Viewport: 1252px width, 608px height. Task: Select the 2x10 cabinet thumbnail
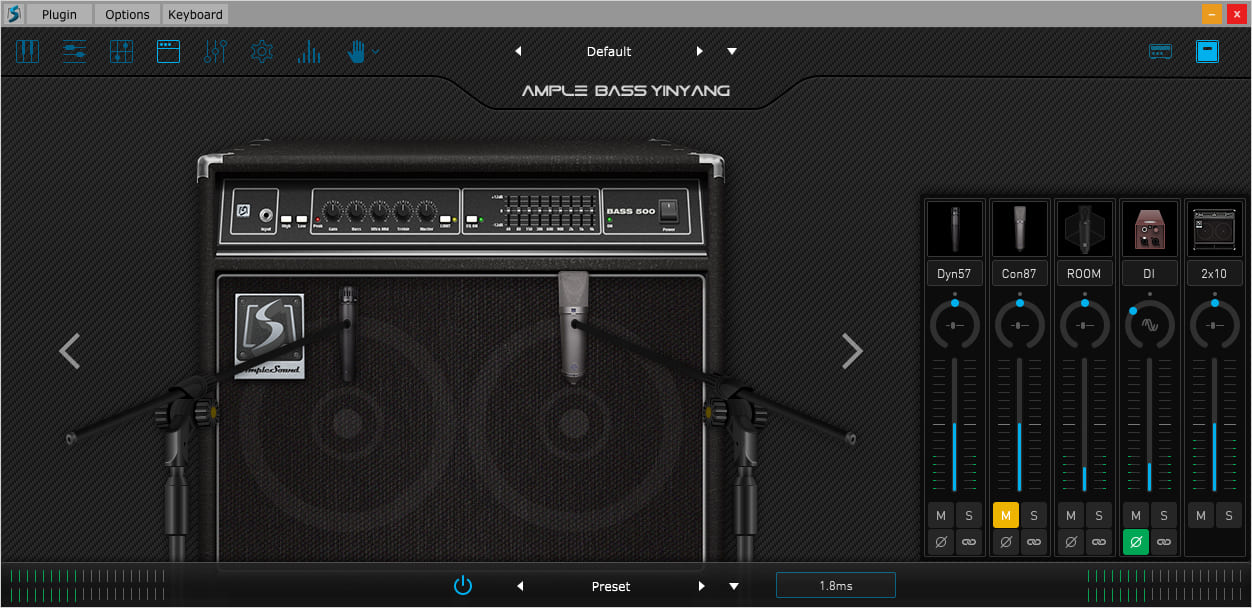point(1214,229)
